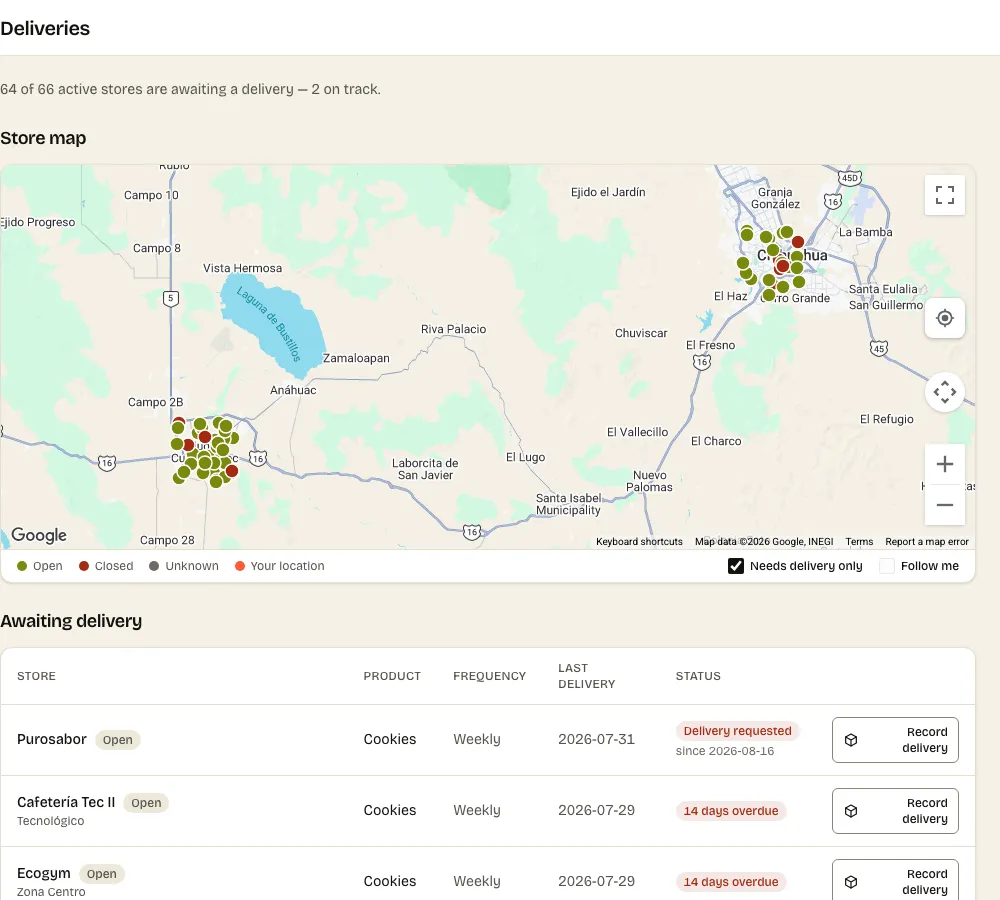Click the STORE column header
The height and width of the screenshot is (900, 1000).
[x=36, y=676]
